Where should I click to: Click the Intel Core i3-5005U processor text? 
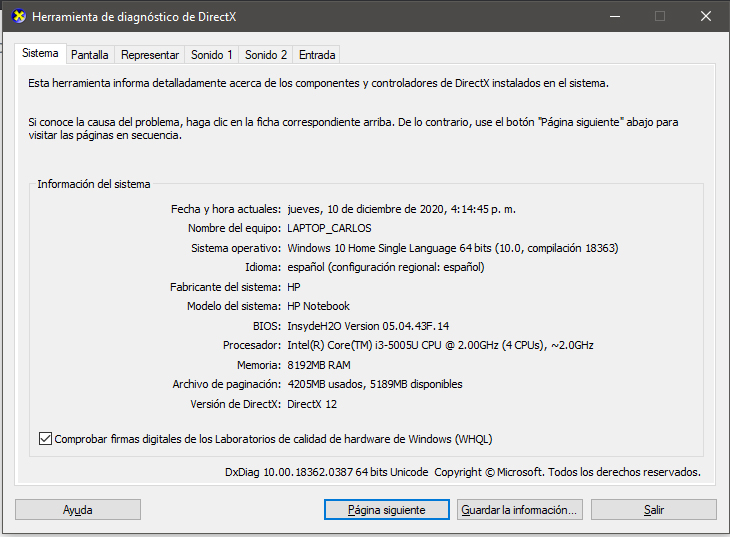tap(440, 345)
